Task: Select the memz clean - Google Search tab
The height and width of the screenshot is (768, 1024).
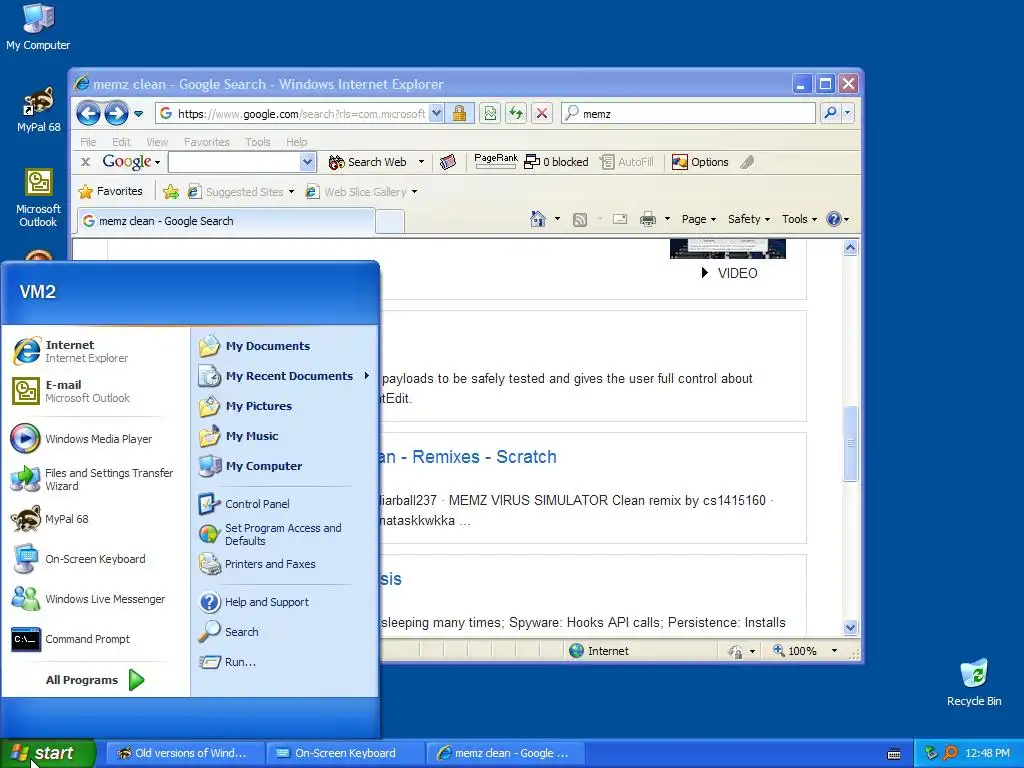Action: point(226,221)
